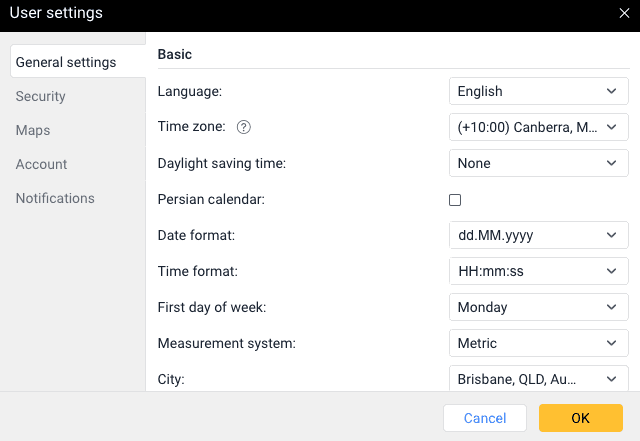Select First day of week dropdown
This screenshot has height=441, width=640.
point(538,307)
